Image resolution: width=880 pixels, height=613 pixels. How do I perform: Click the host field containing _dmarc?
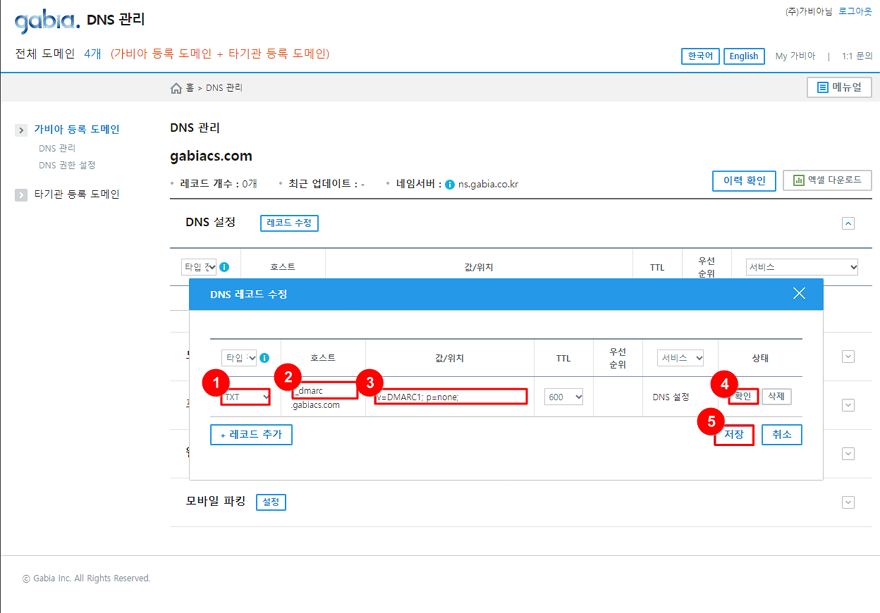point(324,391)
